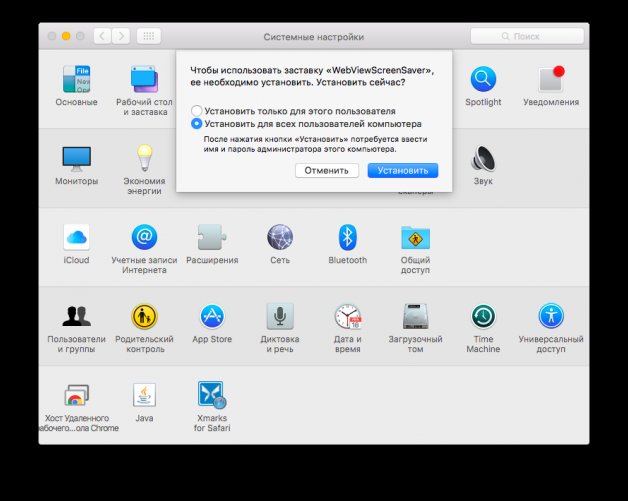Image resolution: width=628 pixels, height=501 pixels.
Task: Select install for all computer users
Action: coord(306,124)
